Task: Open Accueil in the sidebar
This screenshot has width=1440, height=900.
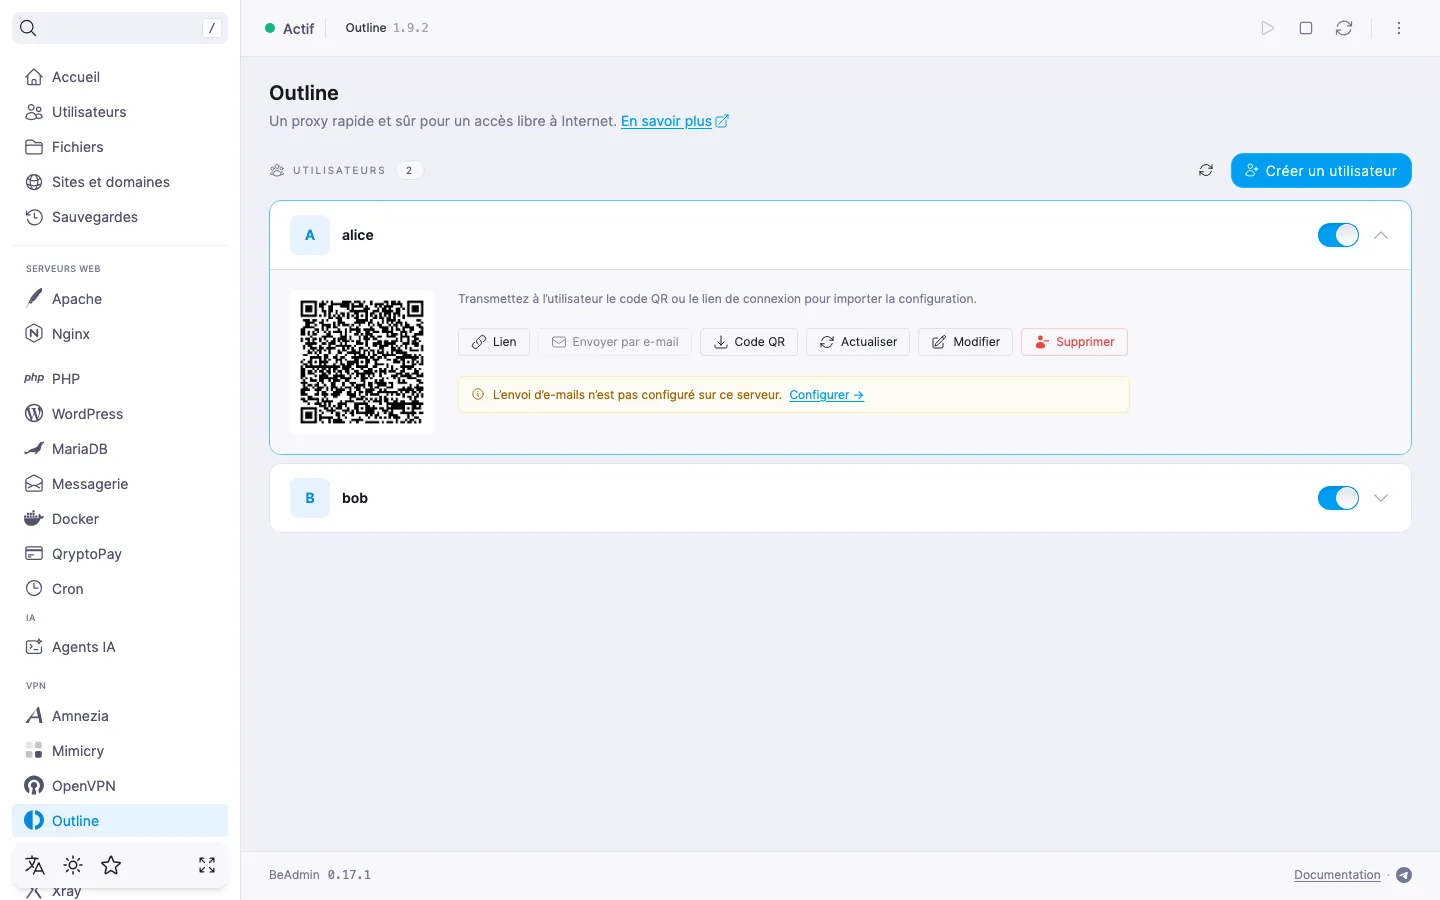Action: [120, 77]
